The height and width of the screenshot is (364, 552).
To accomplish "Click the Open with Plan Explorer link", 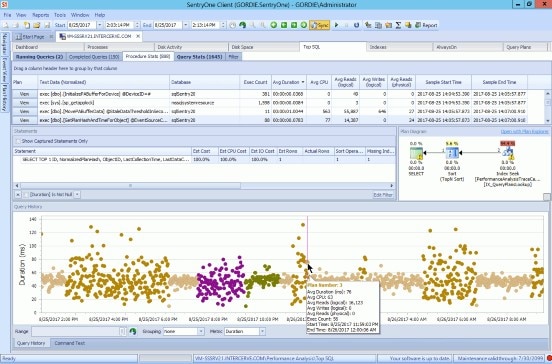I will click(524, 131).
